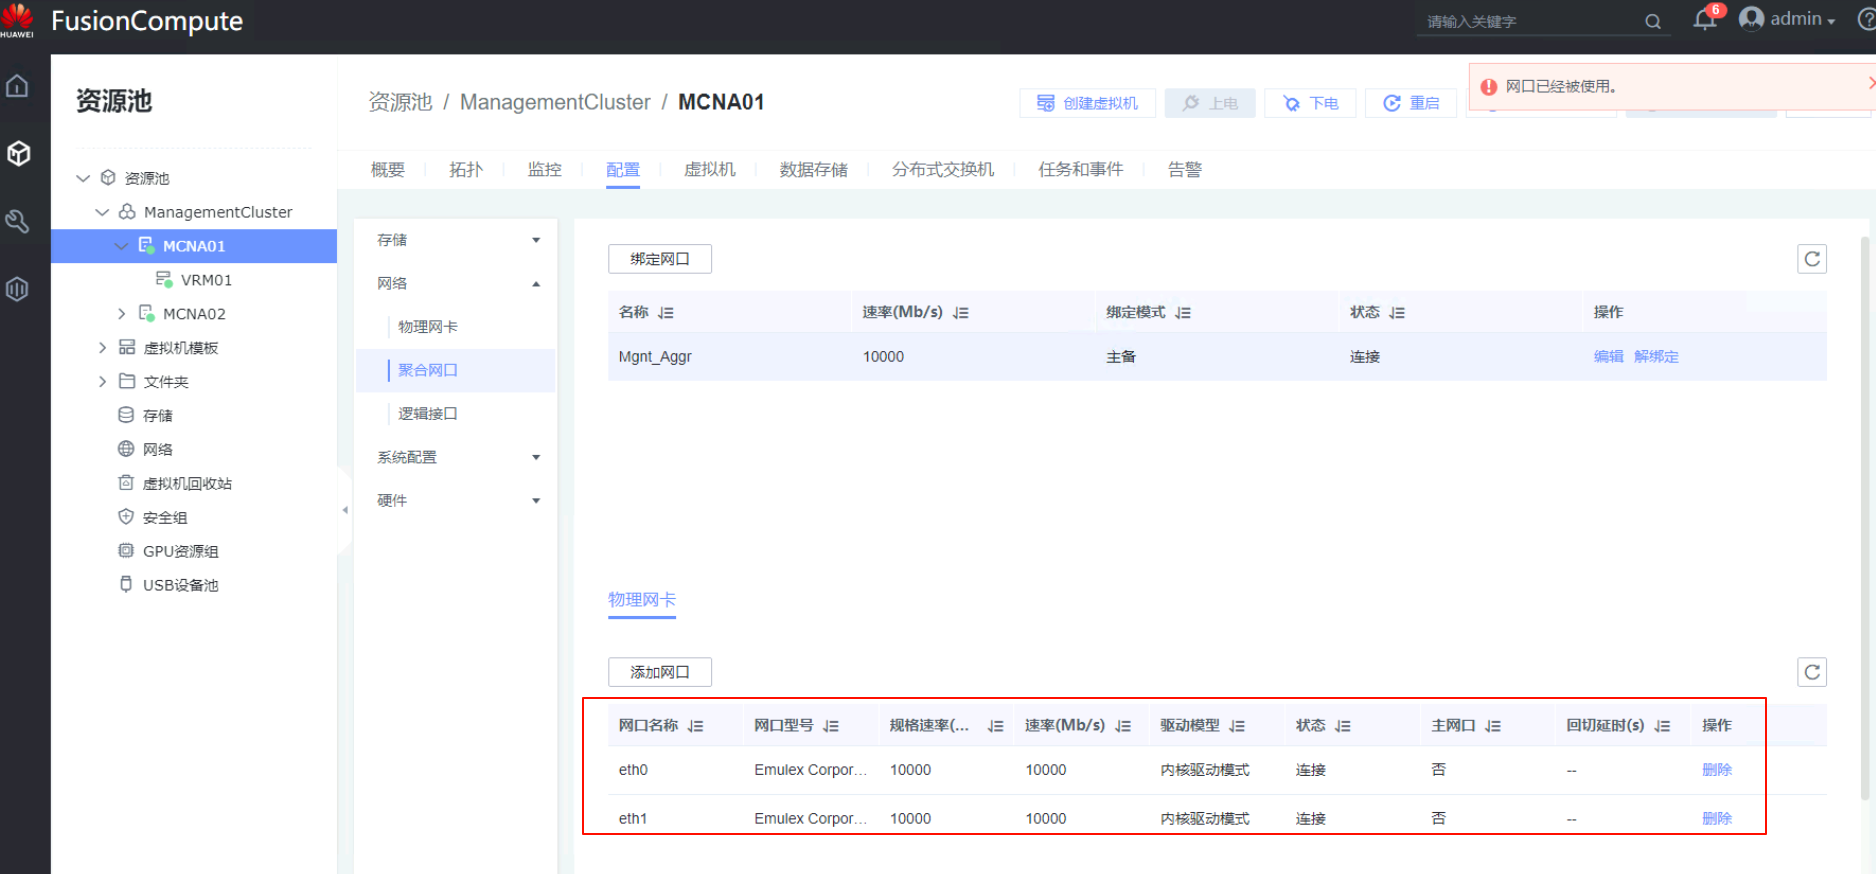
Task: Open the notification bell icon
Action: (1704, 20)
